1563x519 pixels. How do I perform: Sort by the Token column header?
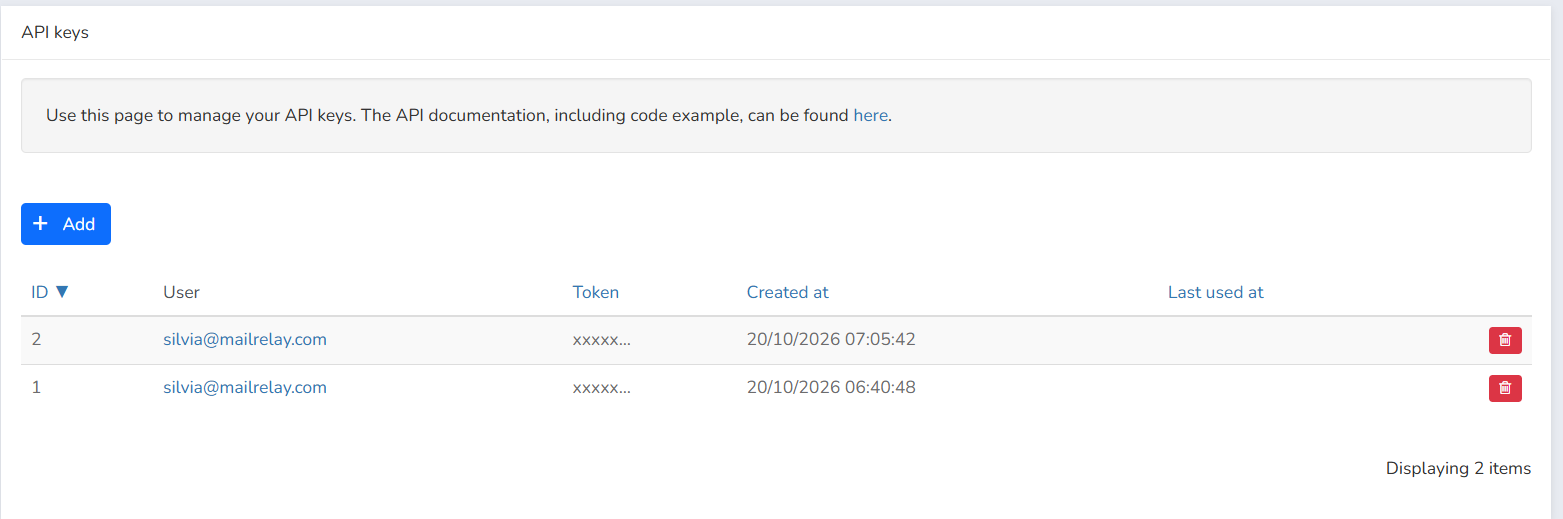pyautogui.click(x=596, y=292)
